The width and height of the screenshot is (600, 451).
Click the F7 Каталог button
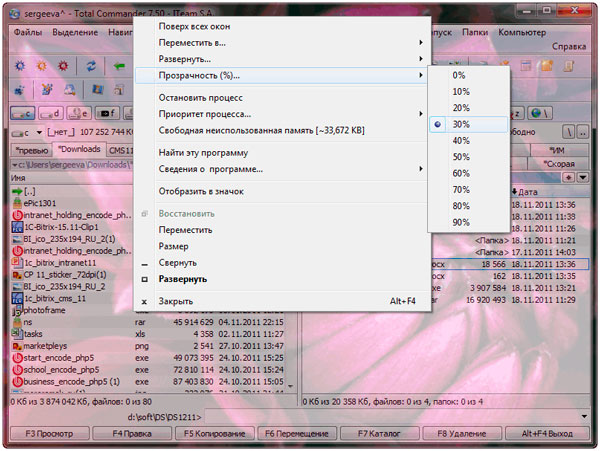[379, 434]
